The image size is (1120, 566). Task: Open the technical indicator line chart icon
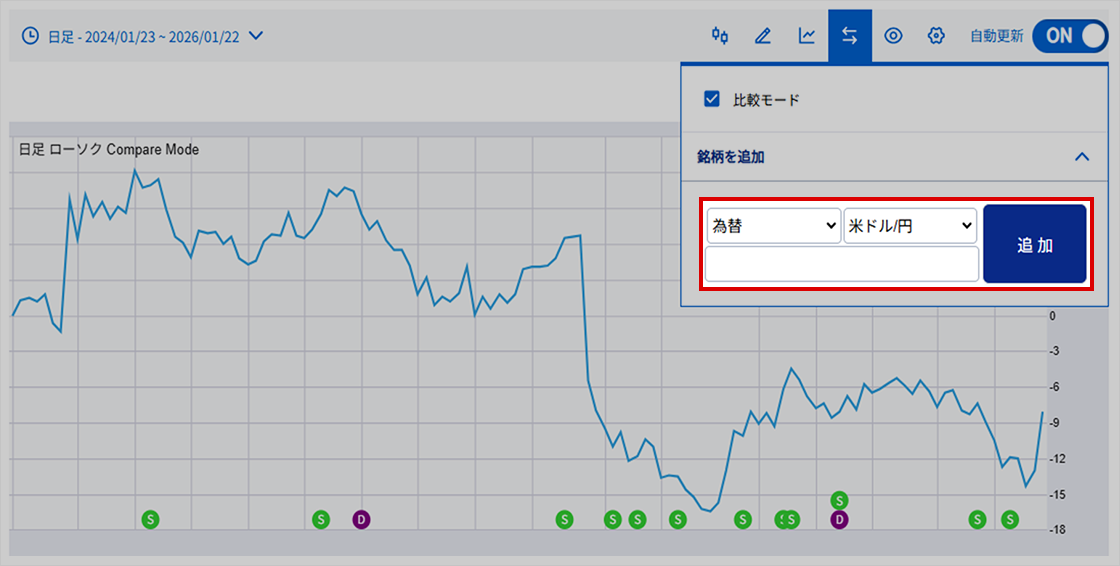pyautogui.click(x=807, y=36)
